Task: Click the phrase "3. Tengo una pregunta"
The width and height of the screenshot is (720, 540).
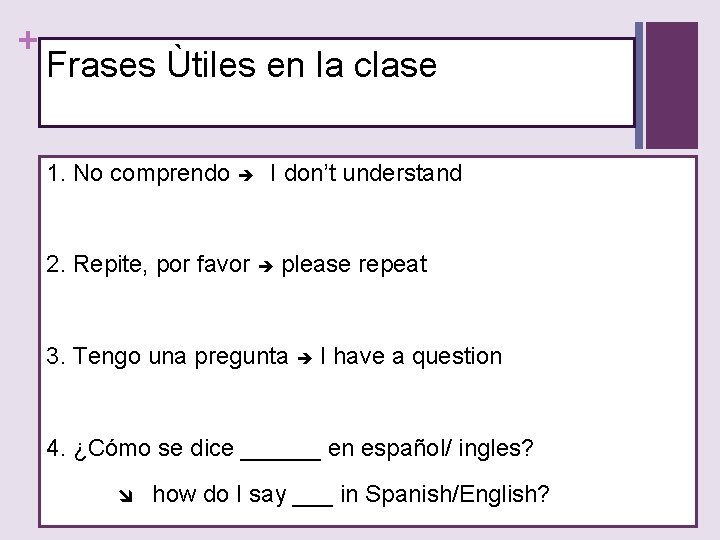Action: tap(167, 356)
